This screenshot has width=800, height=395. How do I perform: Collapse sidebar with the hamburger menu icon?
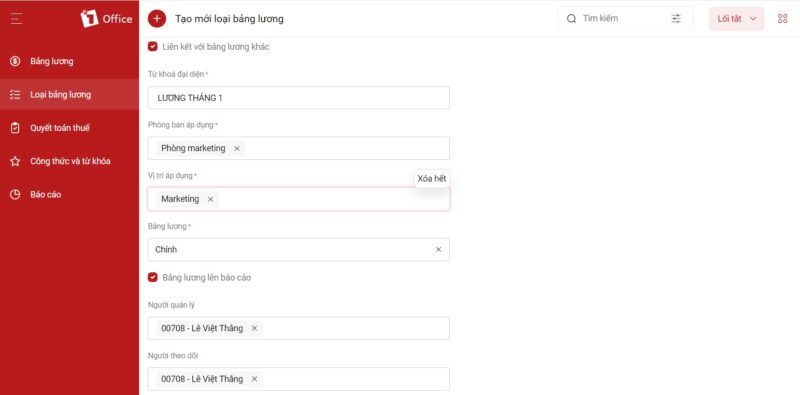[x=16, y=19]
